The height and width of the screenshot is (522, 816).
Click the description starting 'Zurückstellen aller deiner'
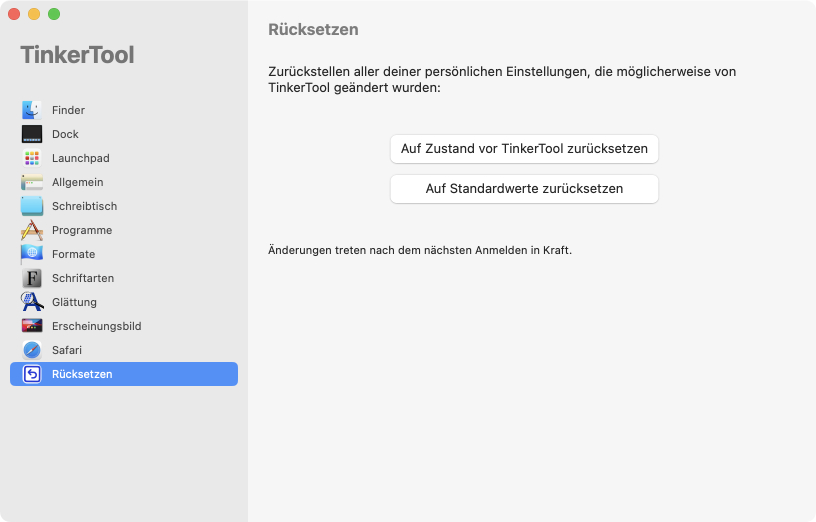coord(502,79)
